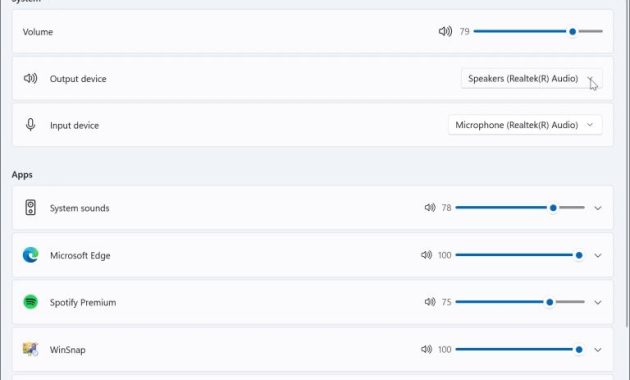Screen dimensions: 630x380
Task: Click the System sounds volume slider handle
Action: coord(553,208)
